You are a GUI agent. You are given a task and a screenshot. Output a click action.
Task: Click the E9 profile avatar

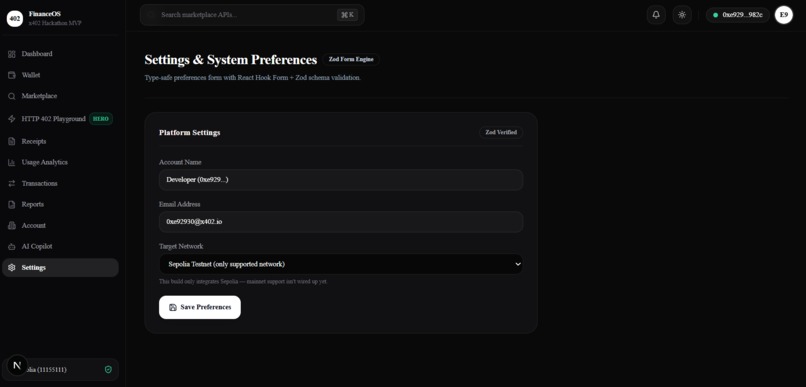pyautogui.click(x=783, y=15)
